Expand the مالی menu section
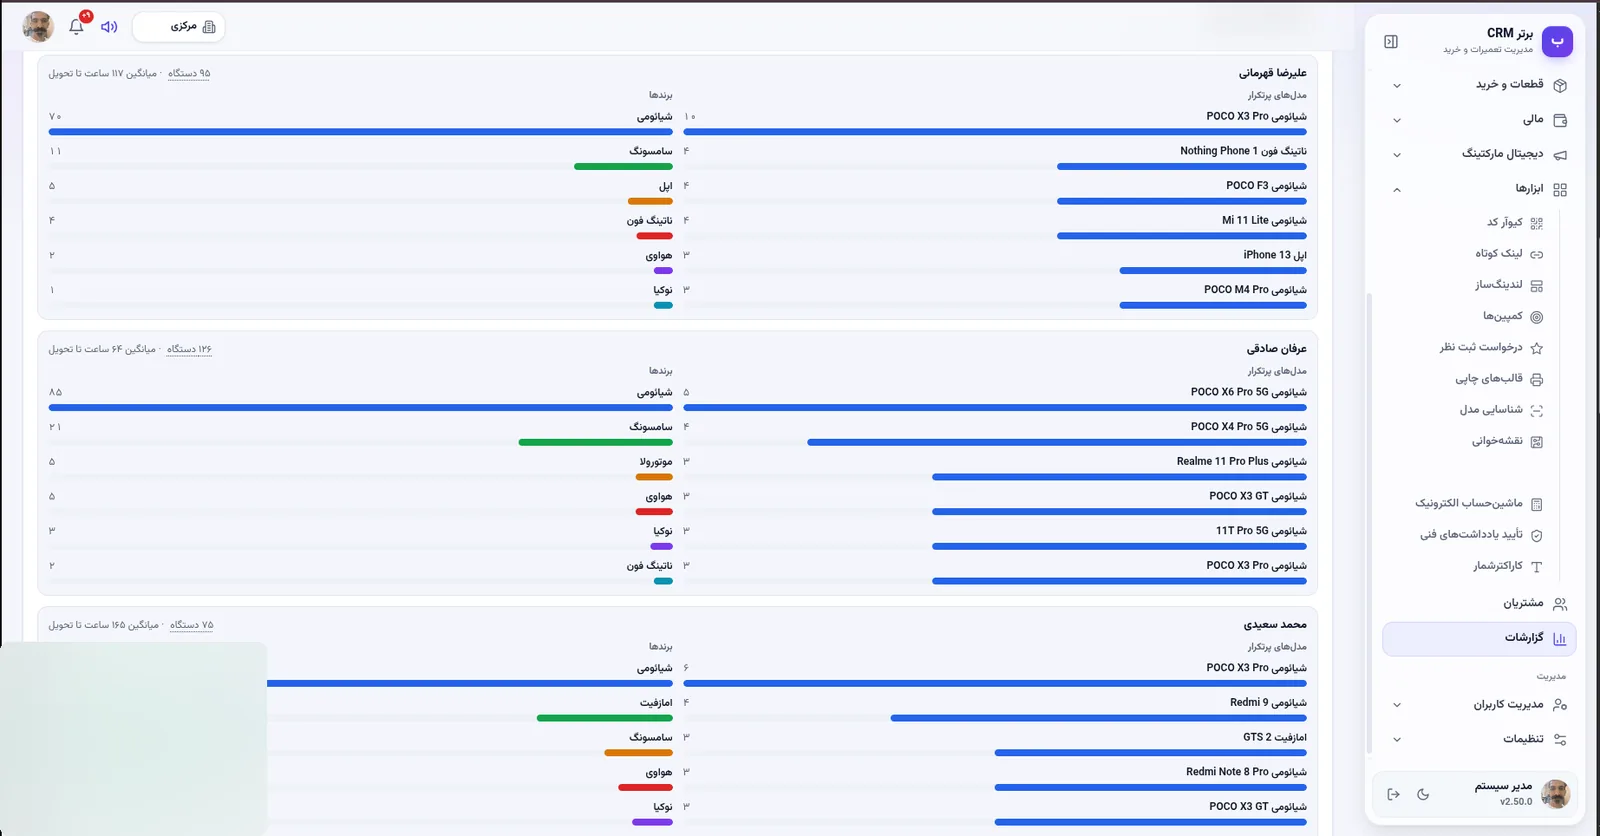 1480,120
